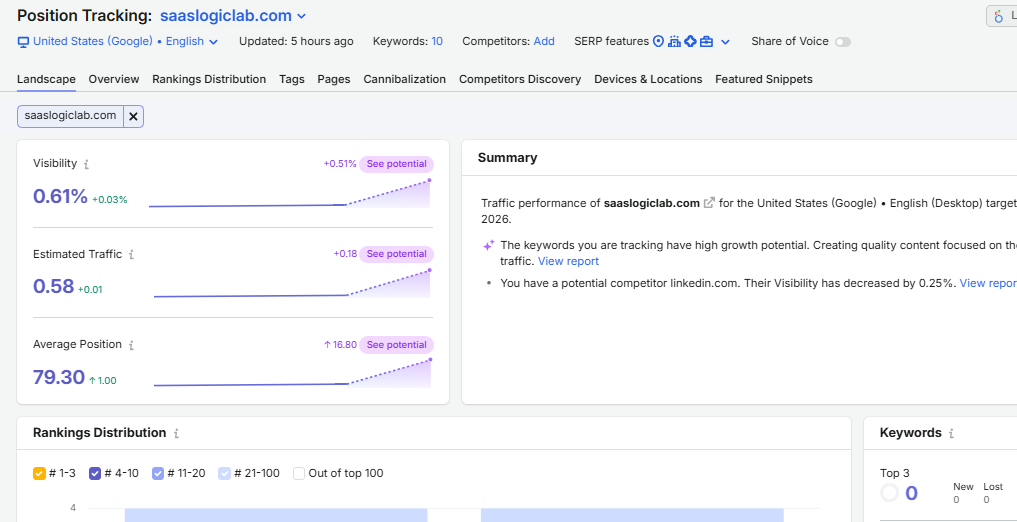Click the Keywords count 10 link
This screenshot has height=522, width=1017.
coord(437,42)
